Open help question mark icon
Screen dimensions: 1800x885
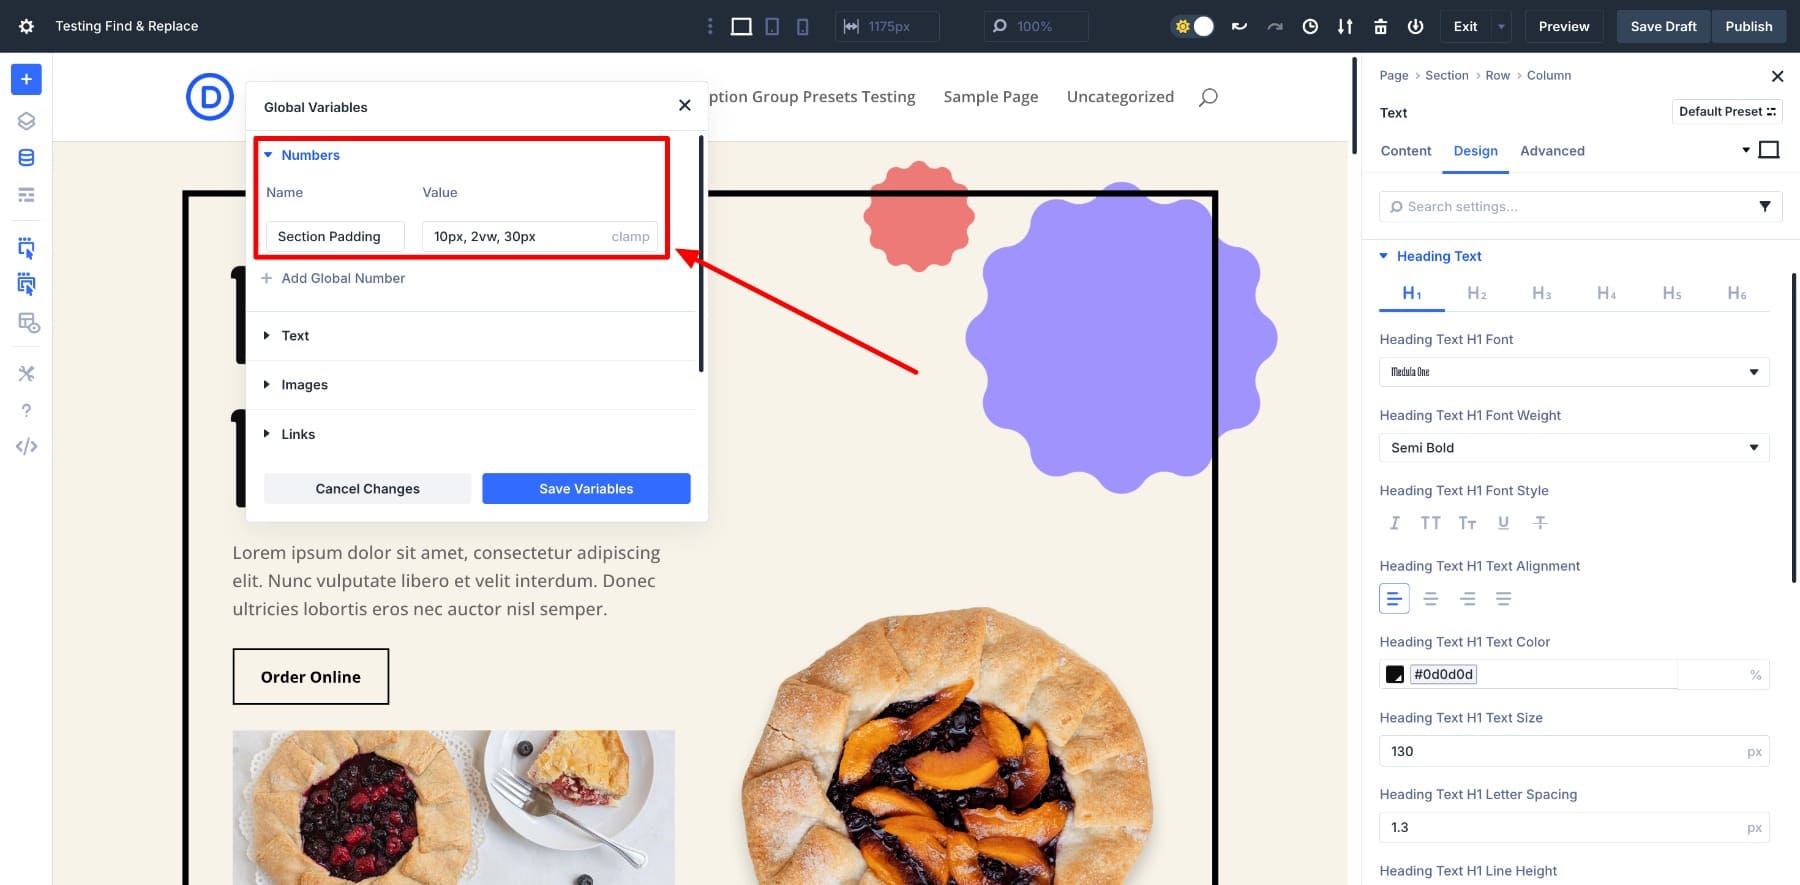pyautogui.click(x=26, y=410)
